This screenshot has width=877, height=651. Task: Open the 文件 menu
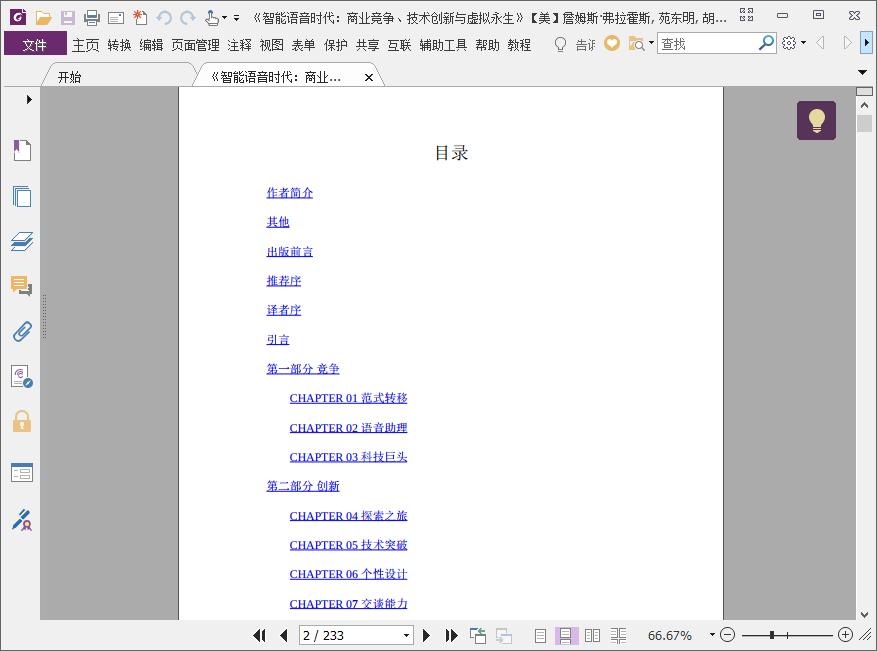tap(35, 44)
